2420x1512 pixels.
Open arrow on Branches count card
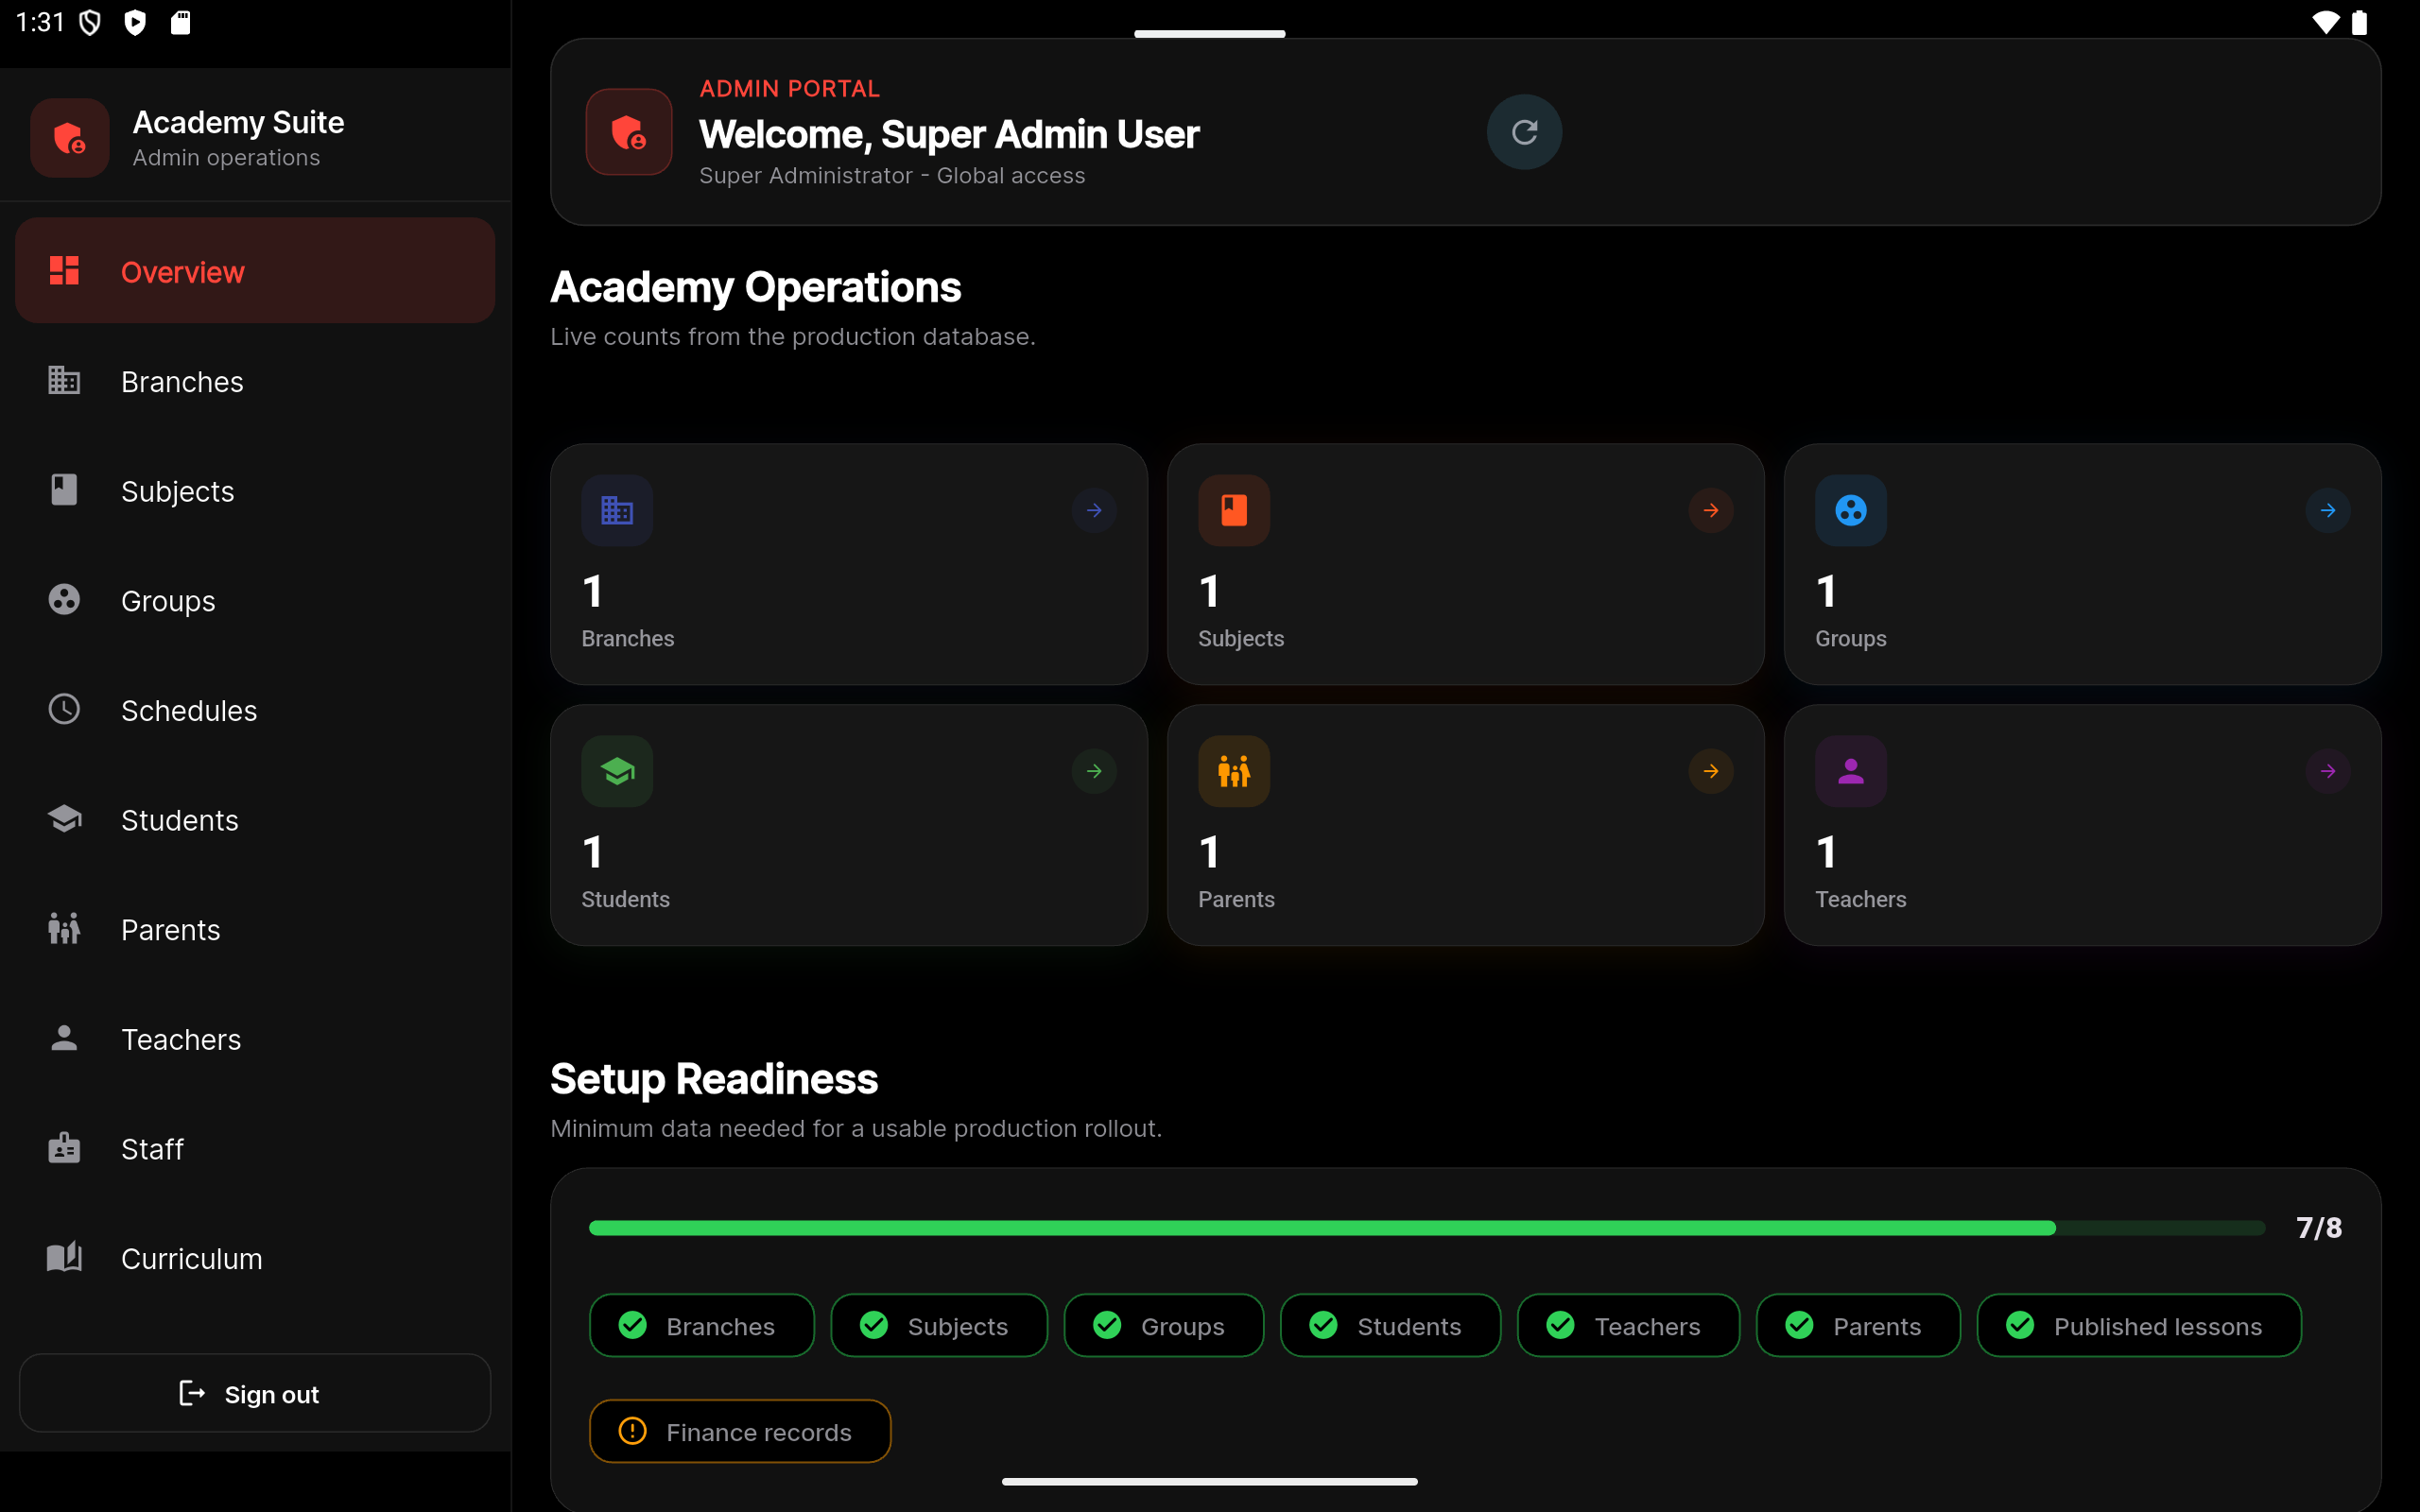[1094, 510]
